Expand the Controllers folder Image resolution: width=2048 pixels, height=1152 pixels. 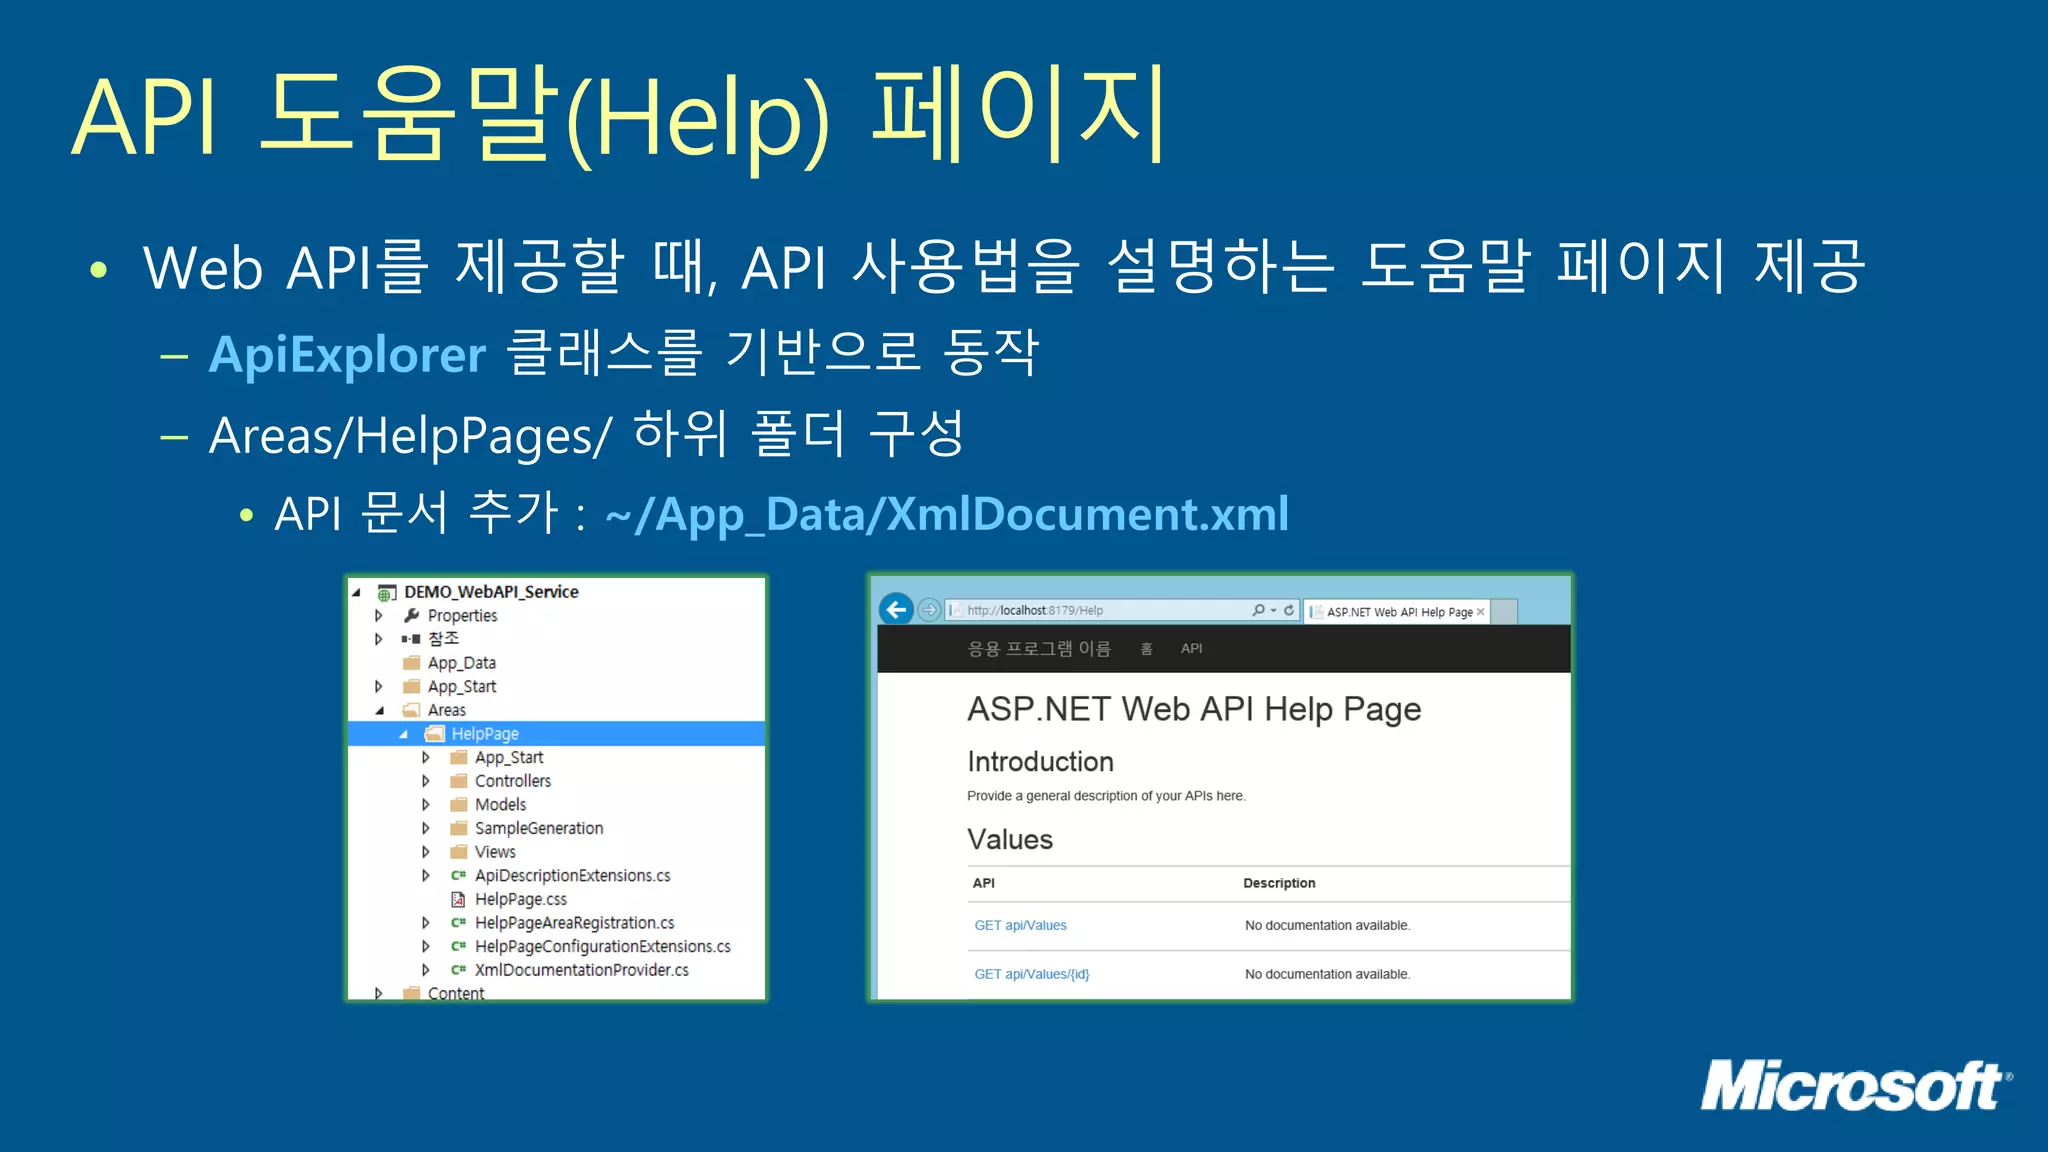tap(426, 780)
